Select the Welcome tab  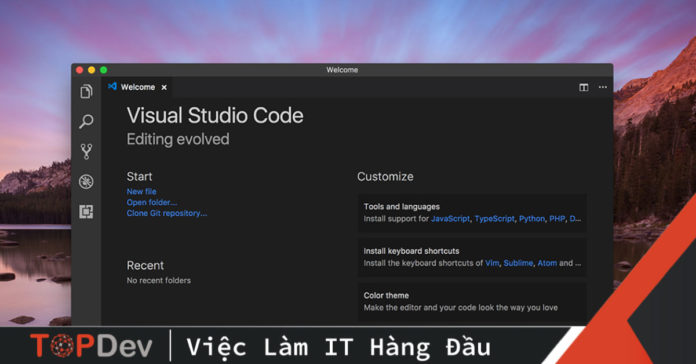pos(138,87)
